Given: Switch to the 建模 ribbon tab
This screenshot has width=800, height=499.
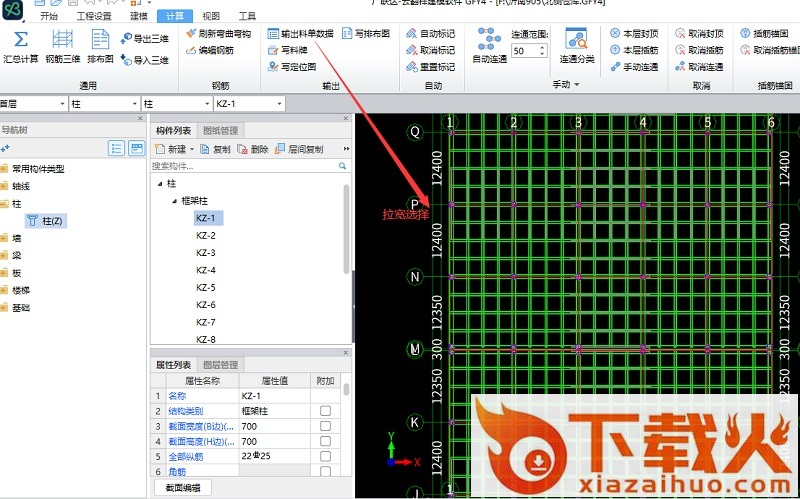Looking at the screenshot, I should [x=140, y=17].
